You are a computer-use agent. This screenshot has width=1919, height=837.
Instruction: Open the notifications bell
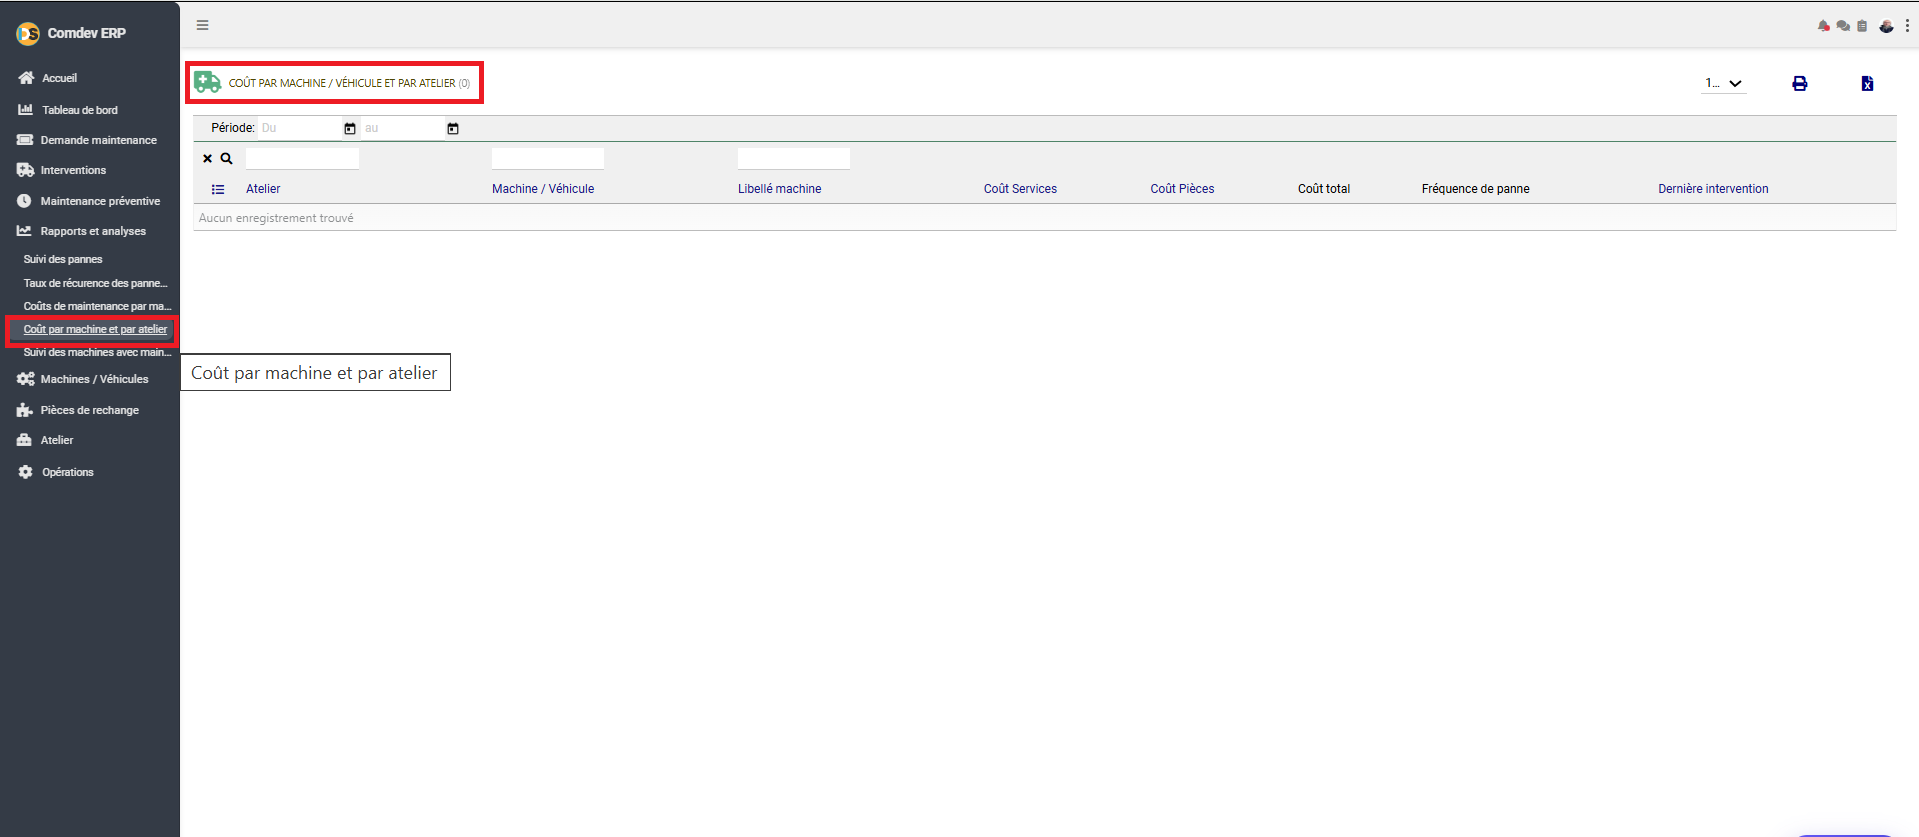(1823, 26)
